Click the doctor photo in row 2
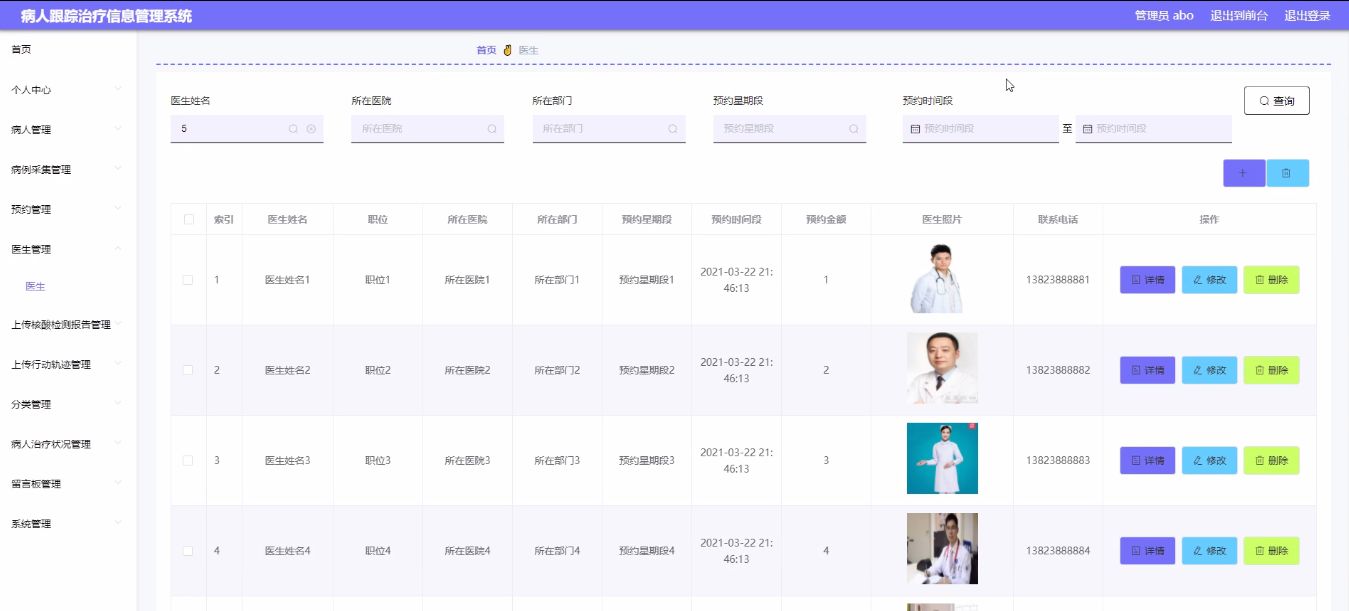 pyautogui.click(x=942, y=368)
